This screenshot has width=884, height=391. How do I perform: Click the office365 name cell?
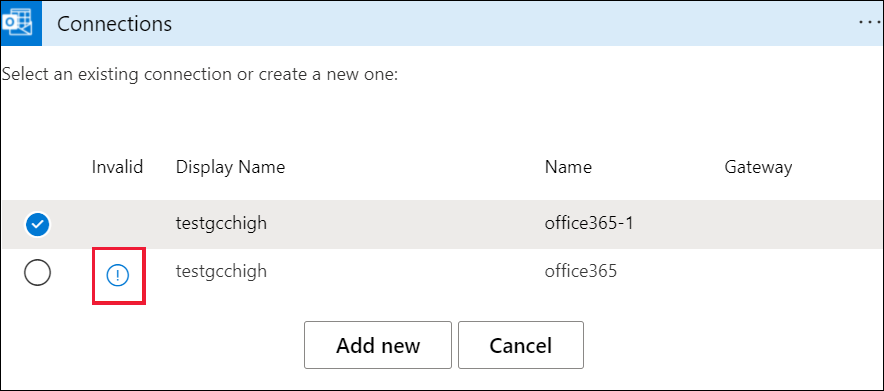581,272
